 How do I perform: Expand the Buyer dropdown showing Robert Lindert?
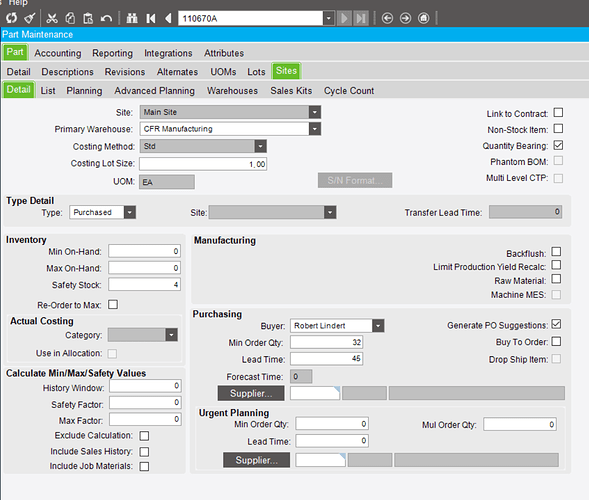[378, 326]
